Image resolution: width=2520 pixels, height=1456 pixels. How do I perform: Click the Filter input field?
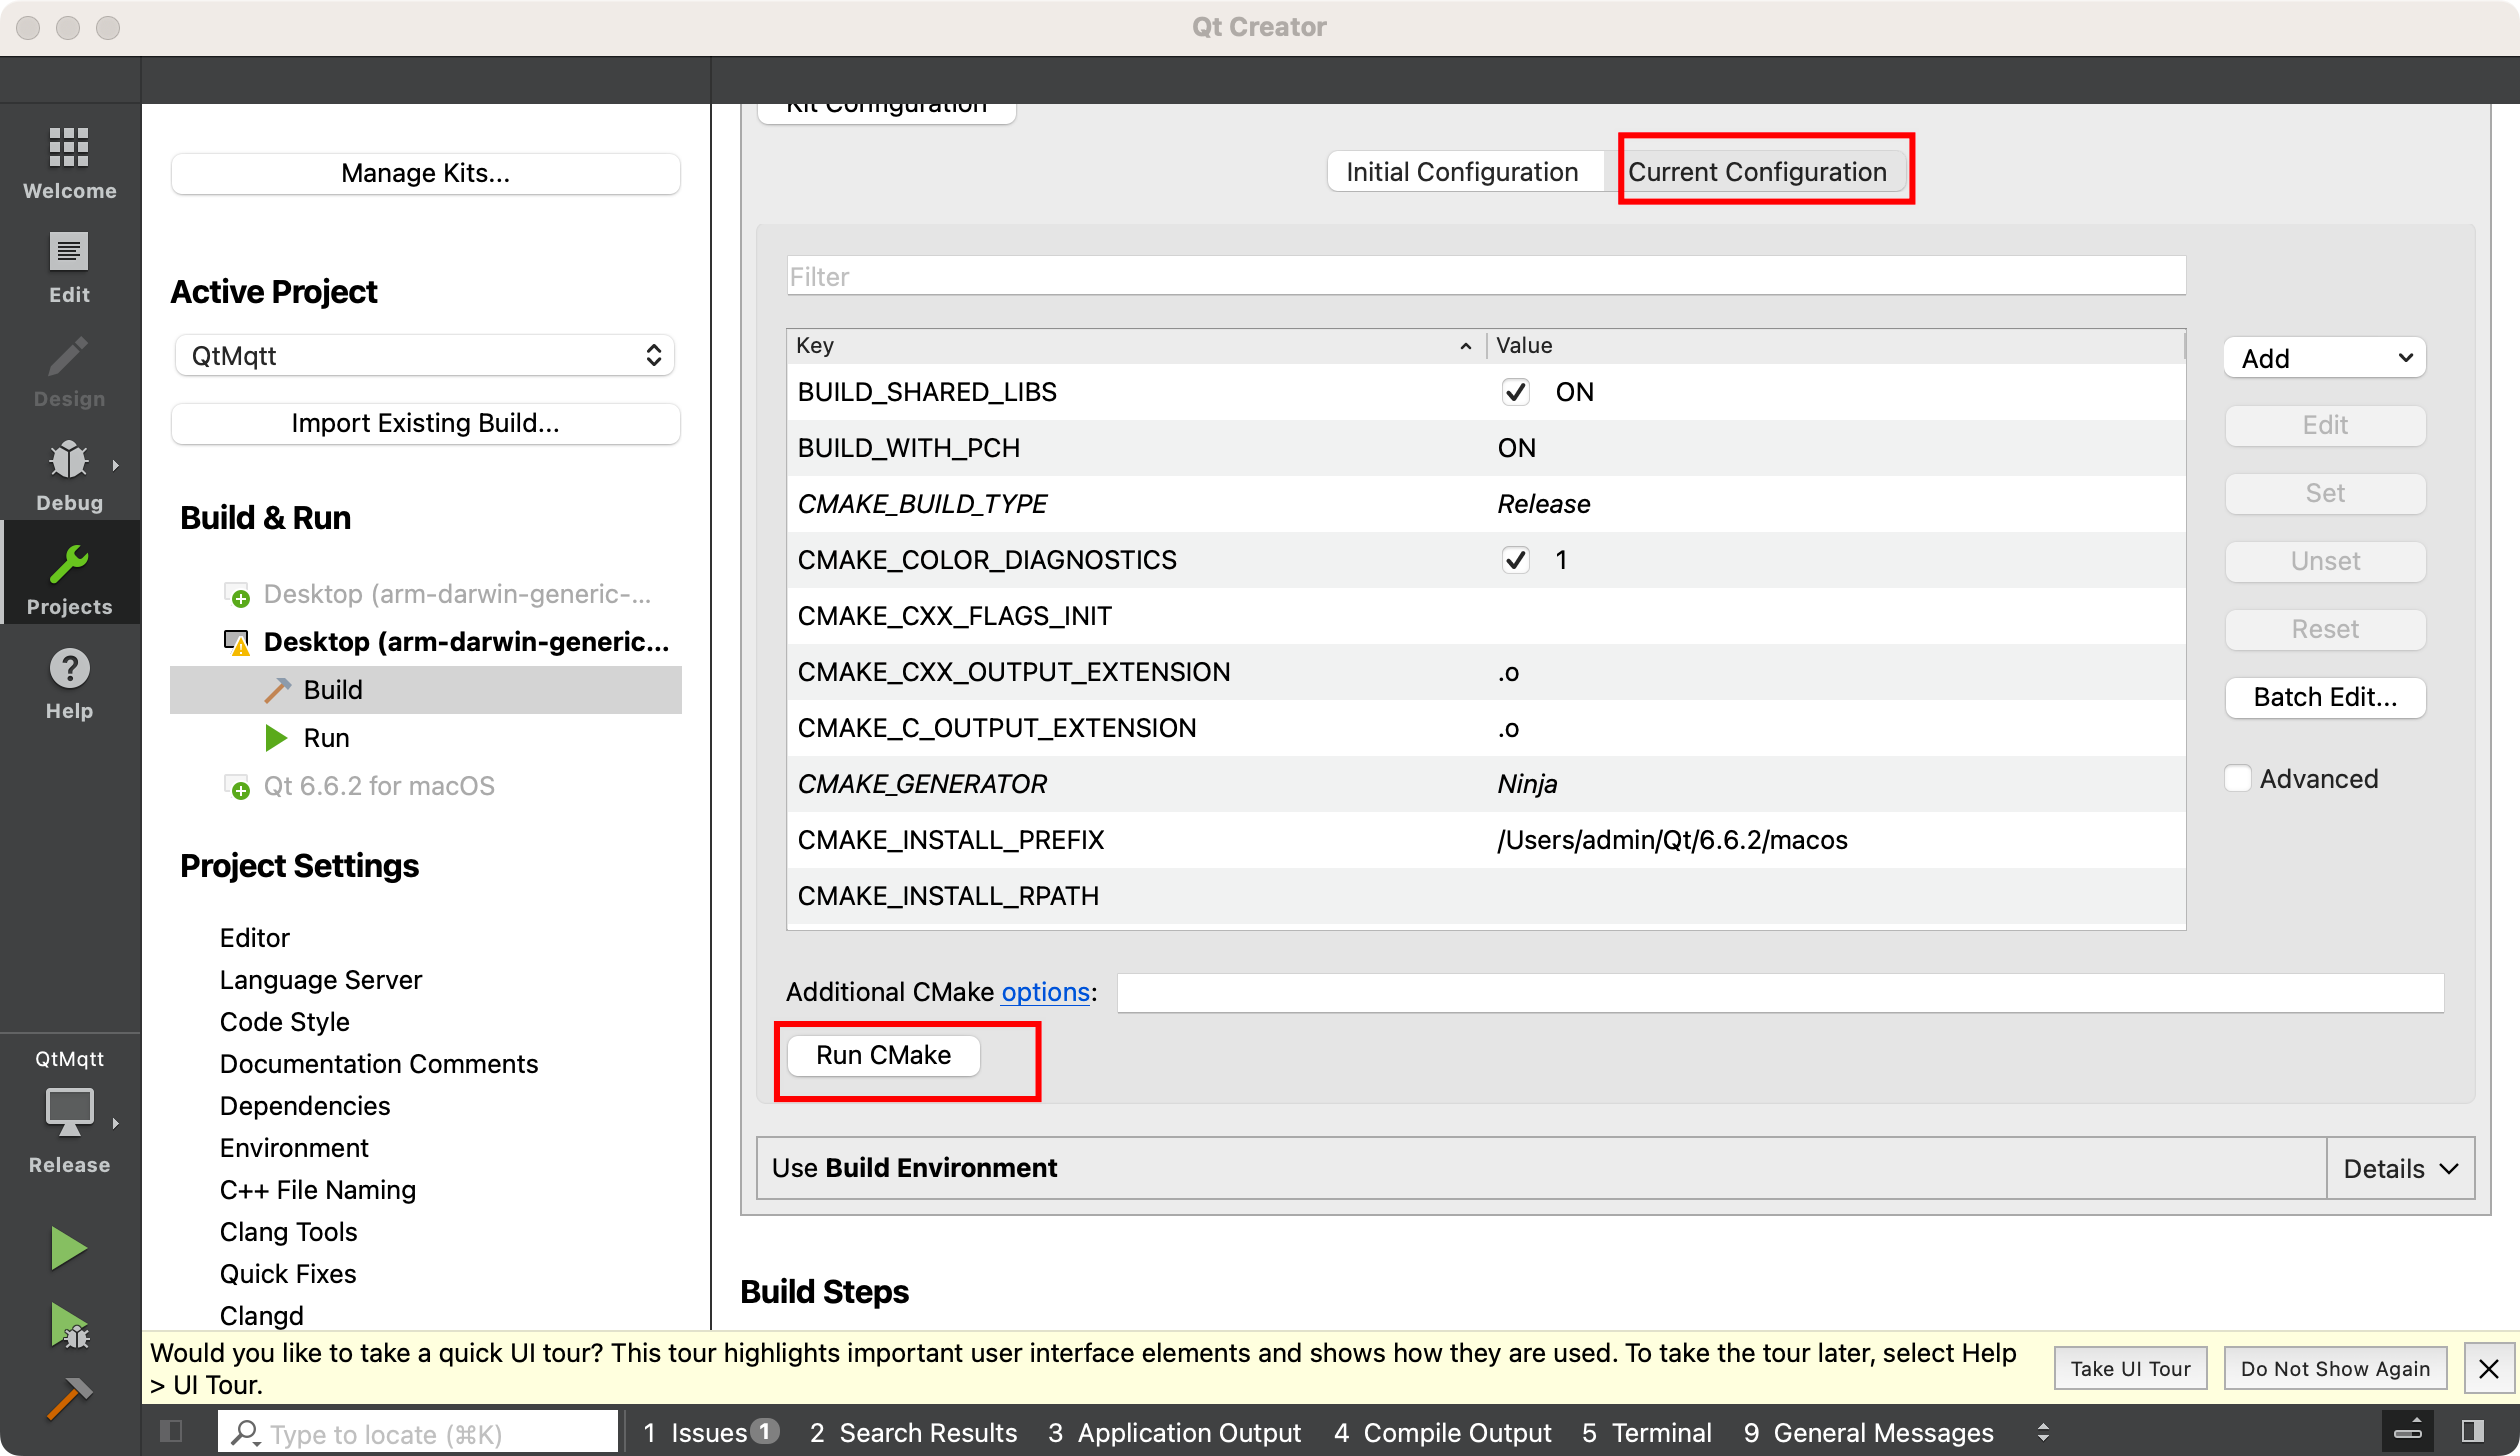pyautogui.click(x=1482, y=276)
